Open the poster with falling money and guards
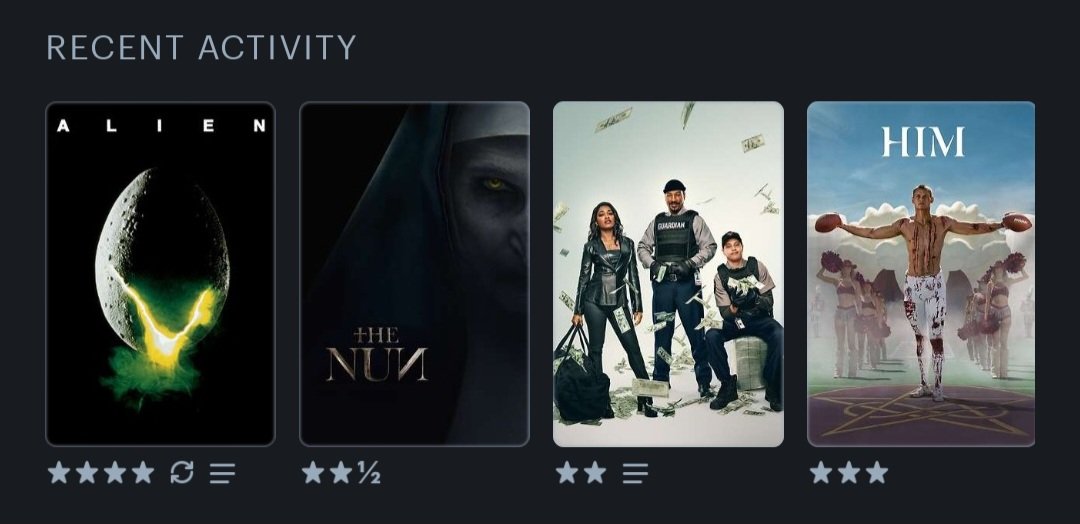Screen dimensions: 1080x524 point(668,274)
